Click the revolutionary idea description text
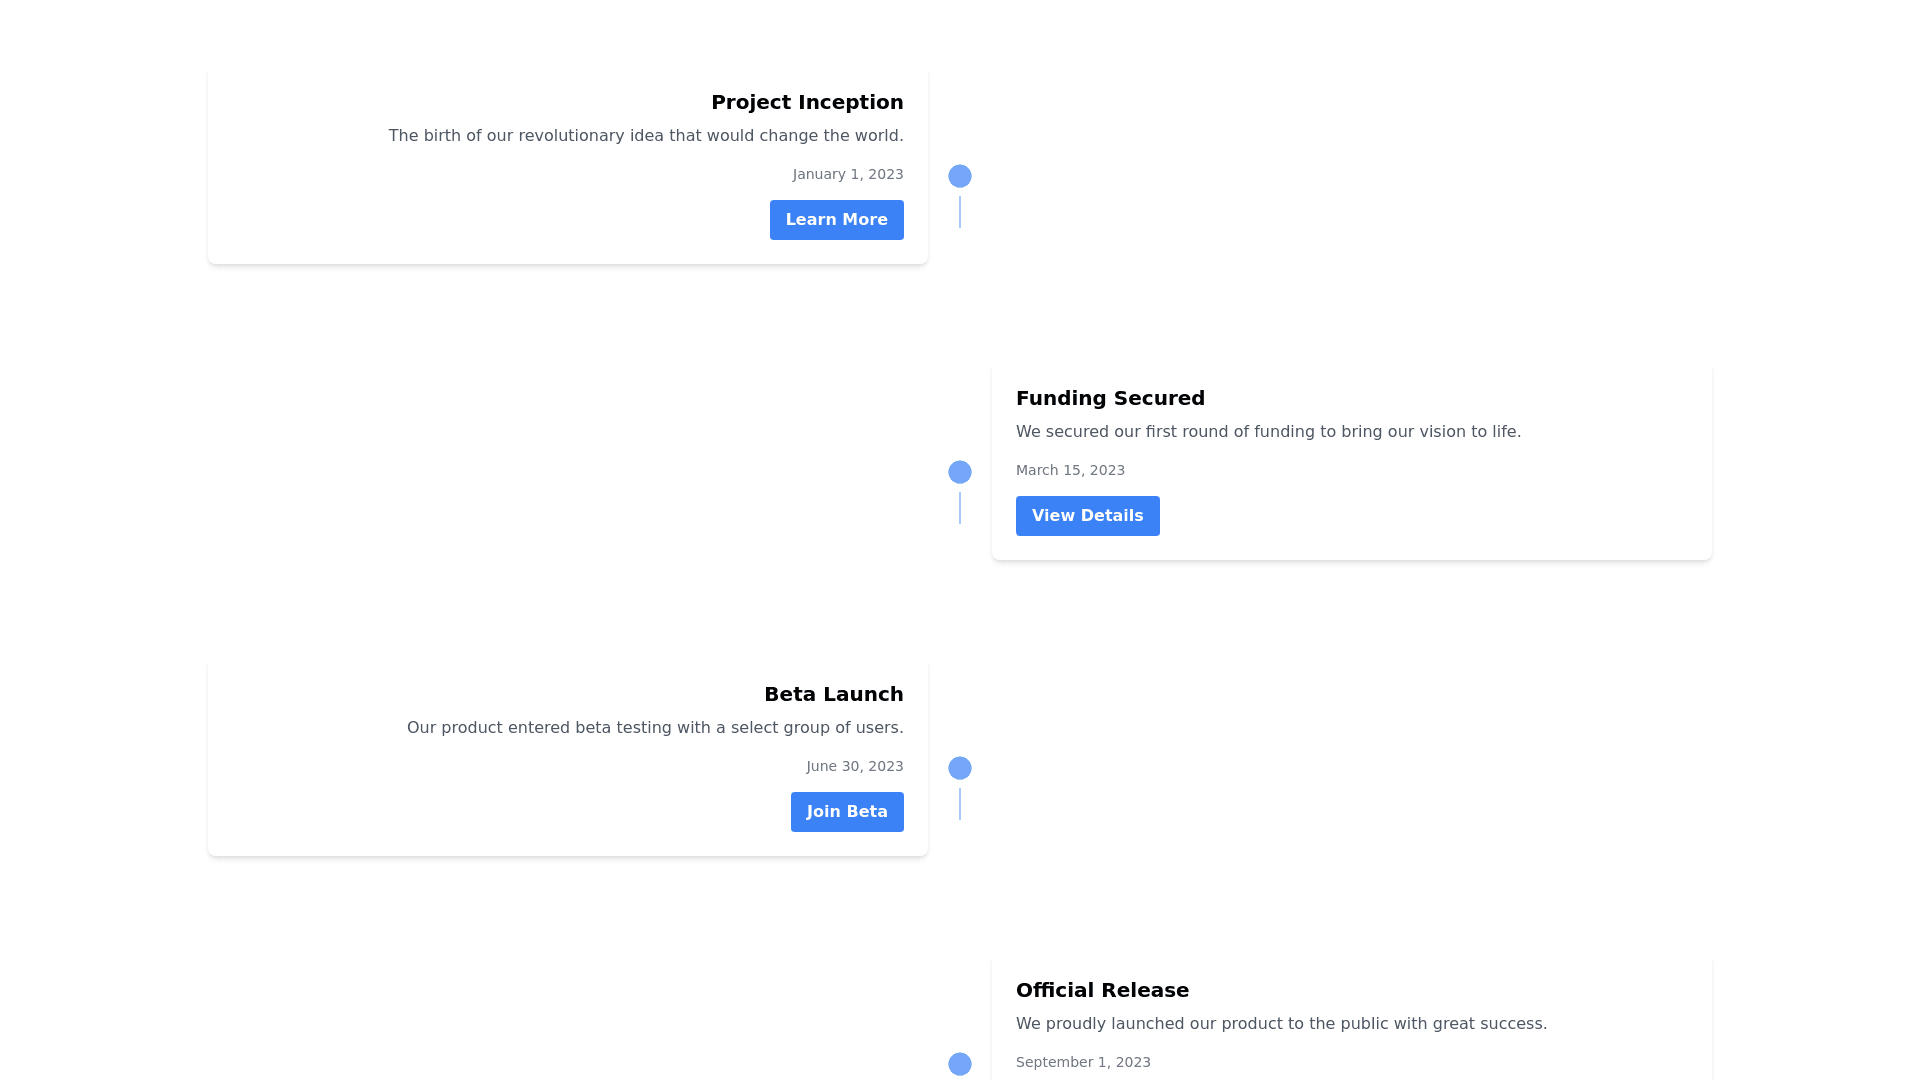The image size is (1920, 1080). pyautogui.click(x=645, y=136)
